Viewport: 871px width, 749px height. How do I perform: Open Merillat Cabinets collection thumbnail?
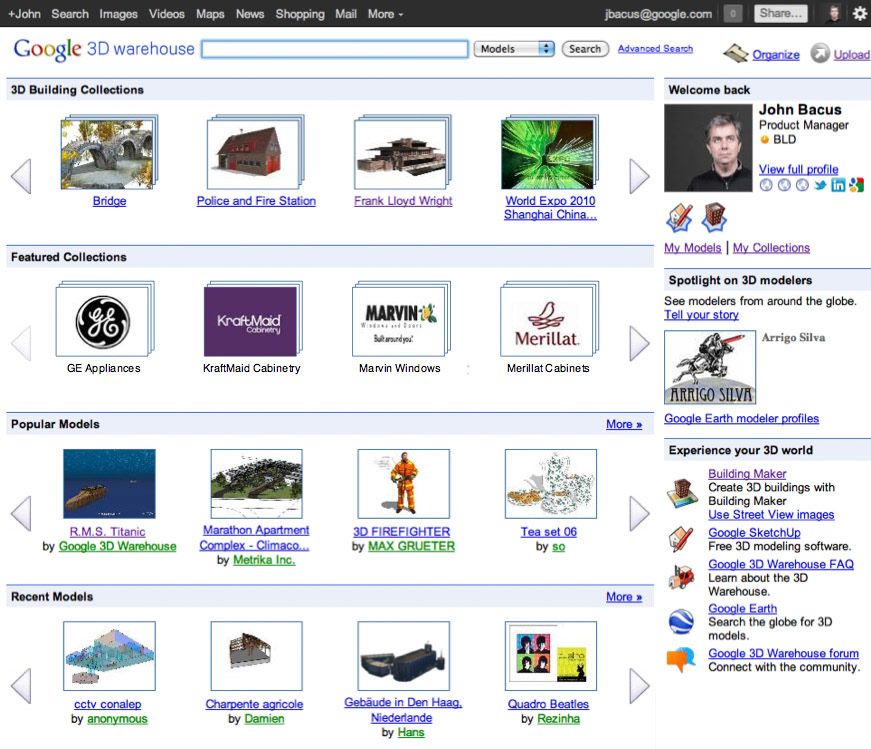point(549,319)
